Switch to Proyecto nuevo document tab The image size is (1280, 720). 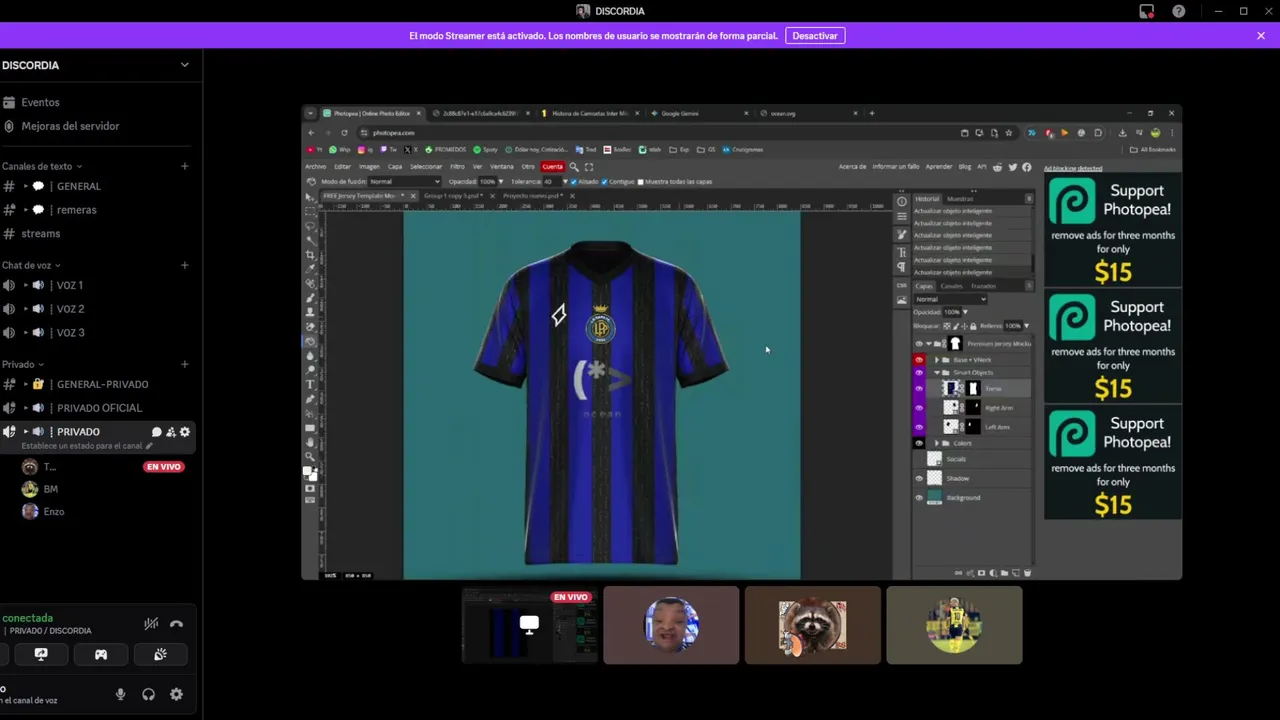click(x=536, y=196)
